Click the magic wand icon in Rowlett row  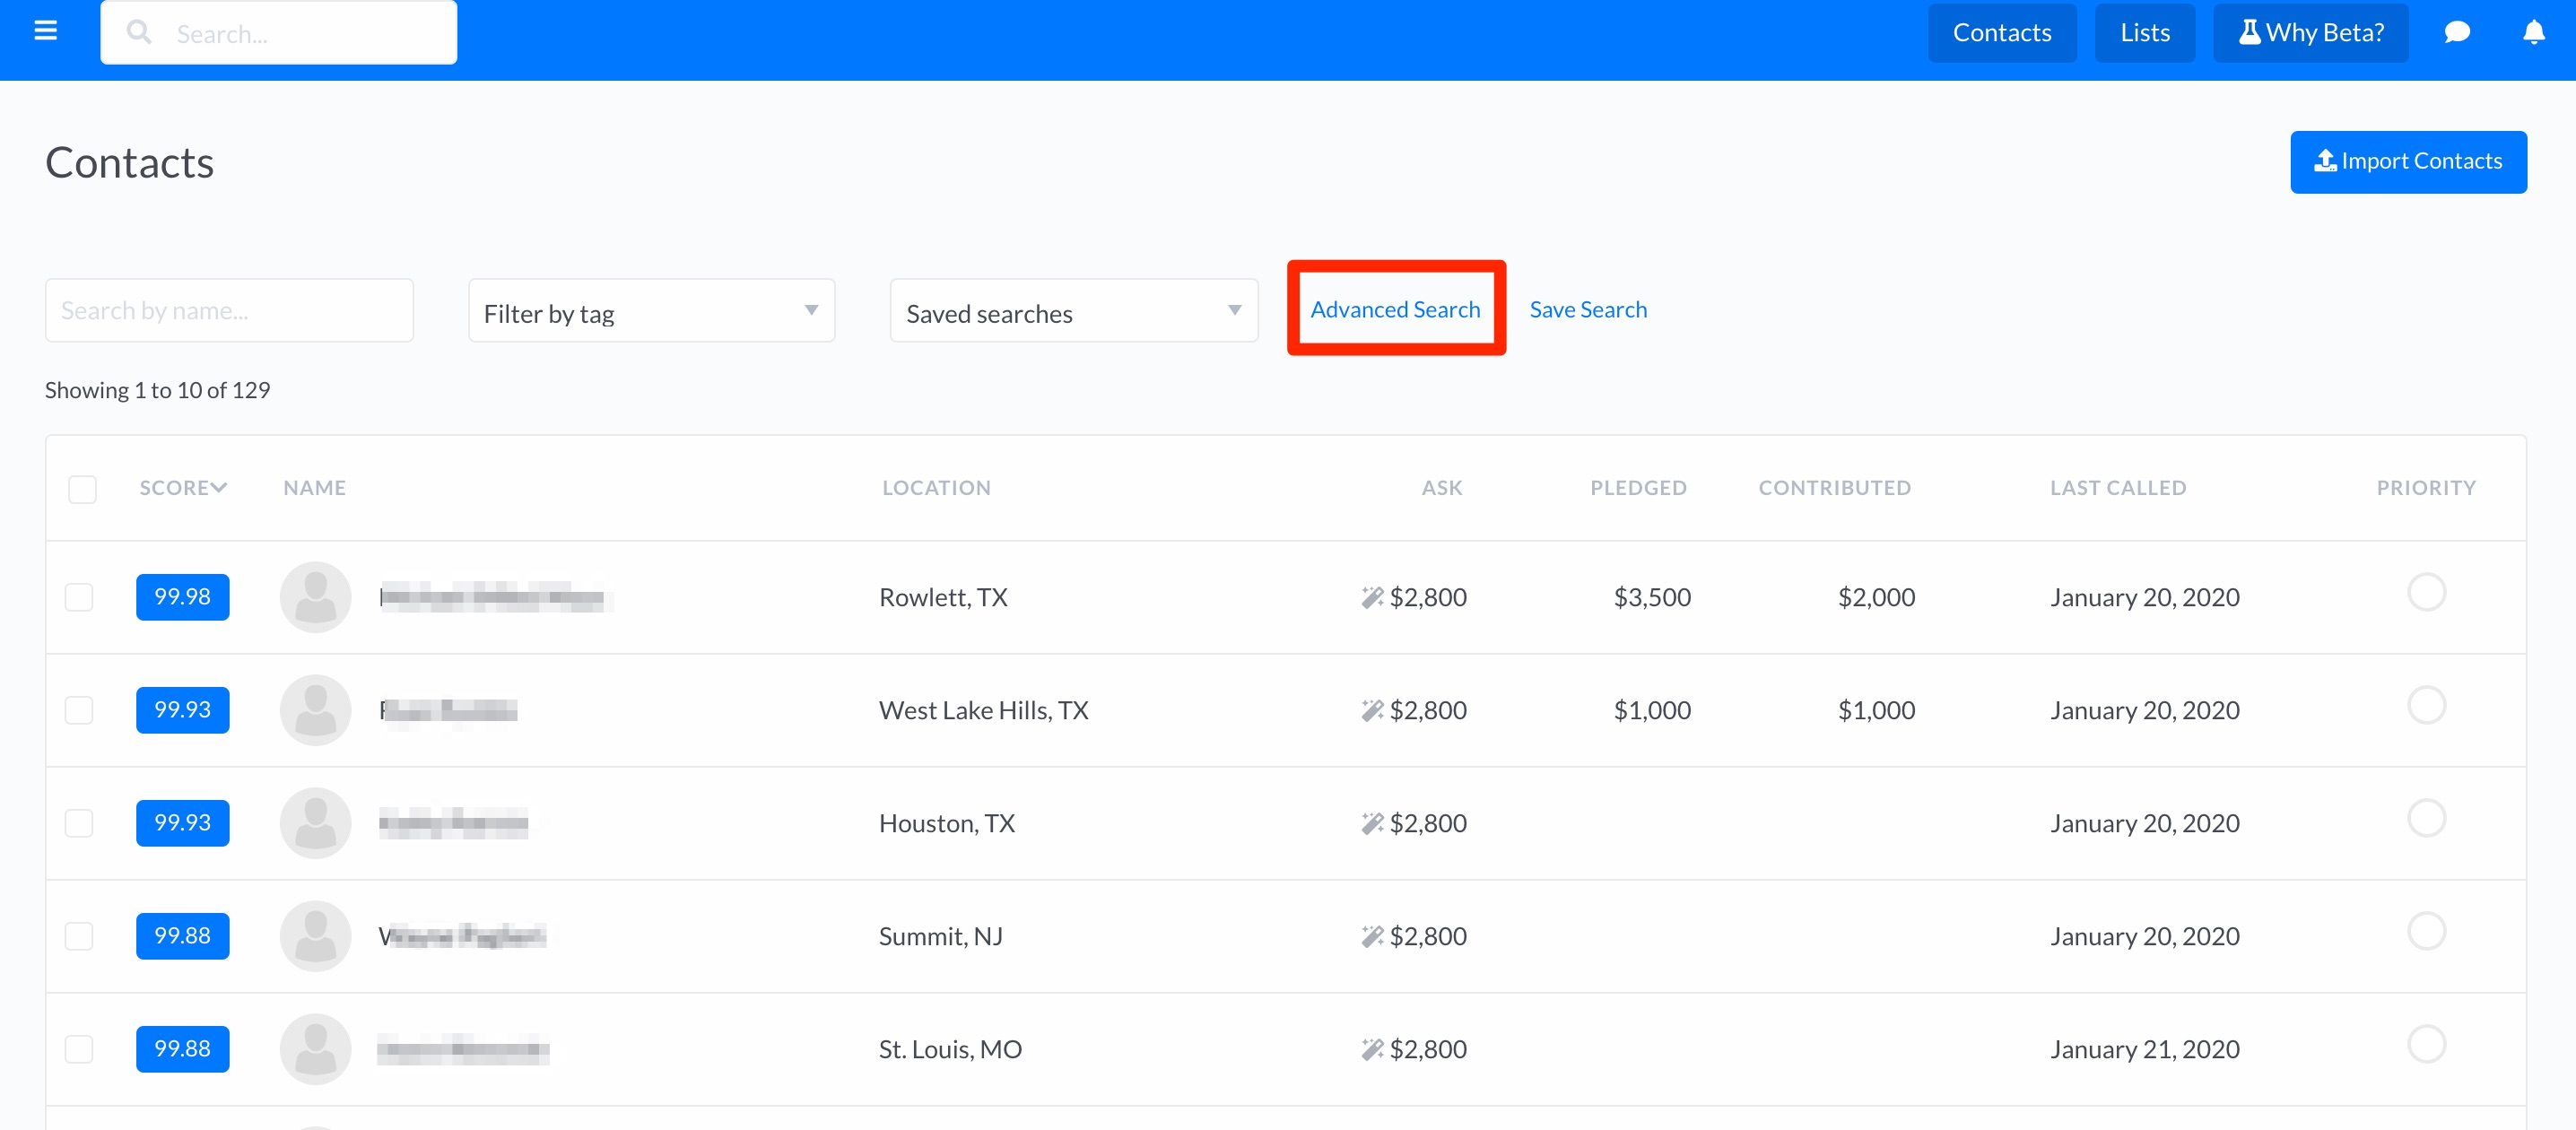click(1372, 597)
